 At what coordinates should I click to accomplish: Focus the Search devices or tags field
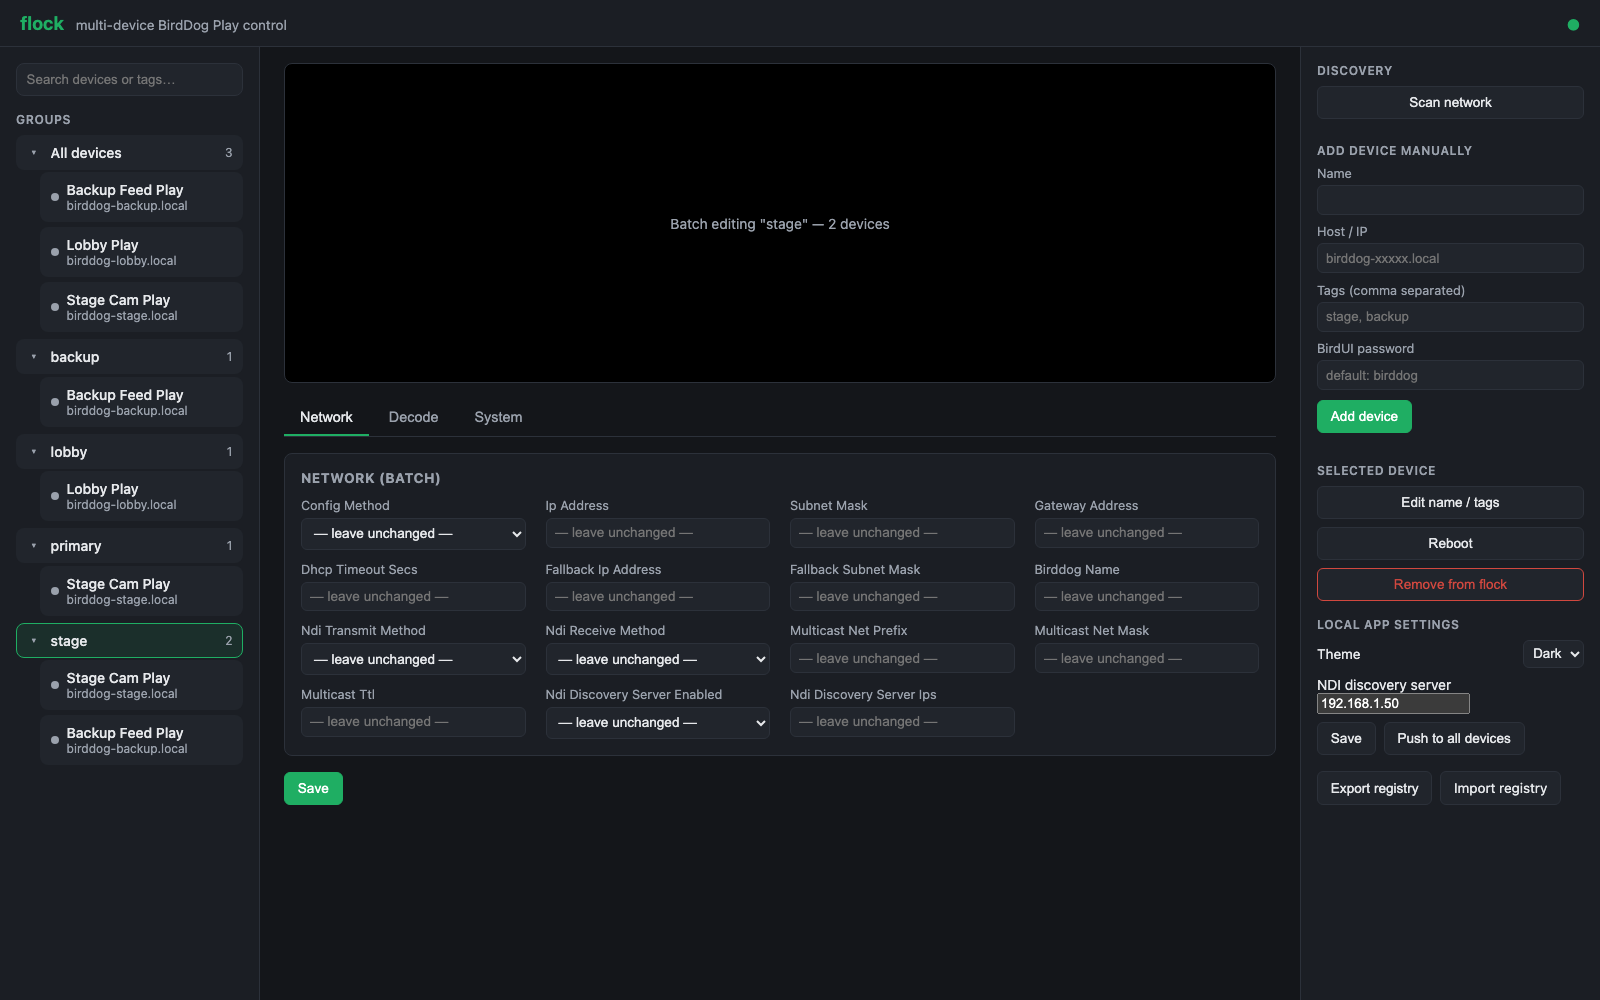(129, 79)
